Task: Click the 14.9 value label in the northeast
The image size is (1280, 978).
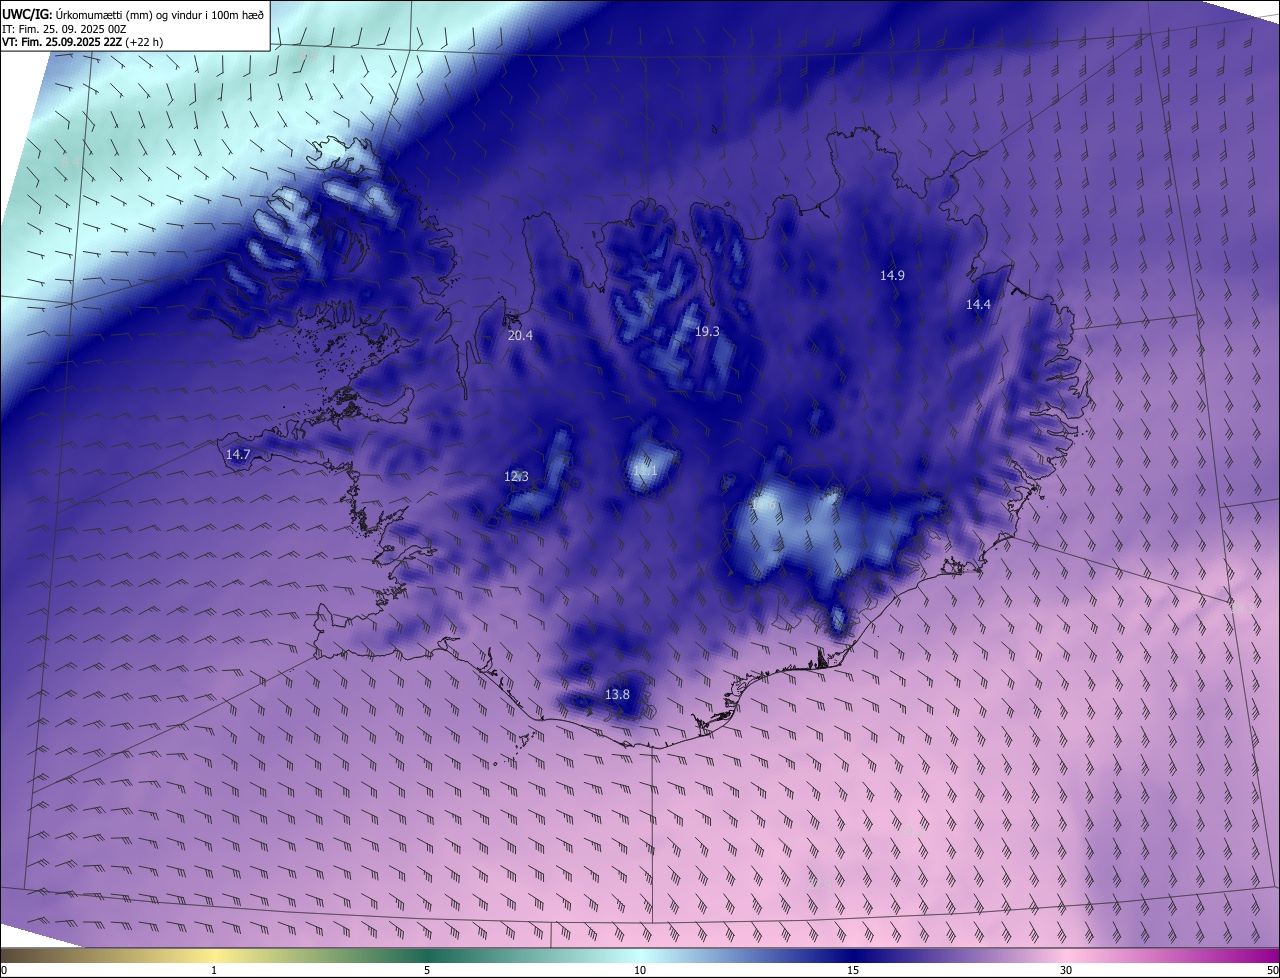Action: (x=892, y=275)
